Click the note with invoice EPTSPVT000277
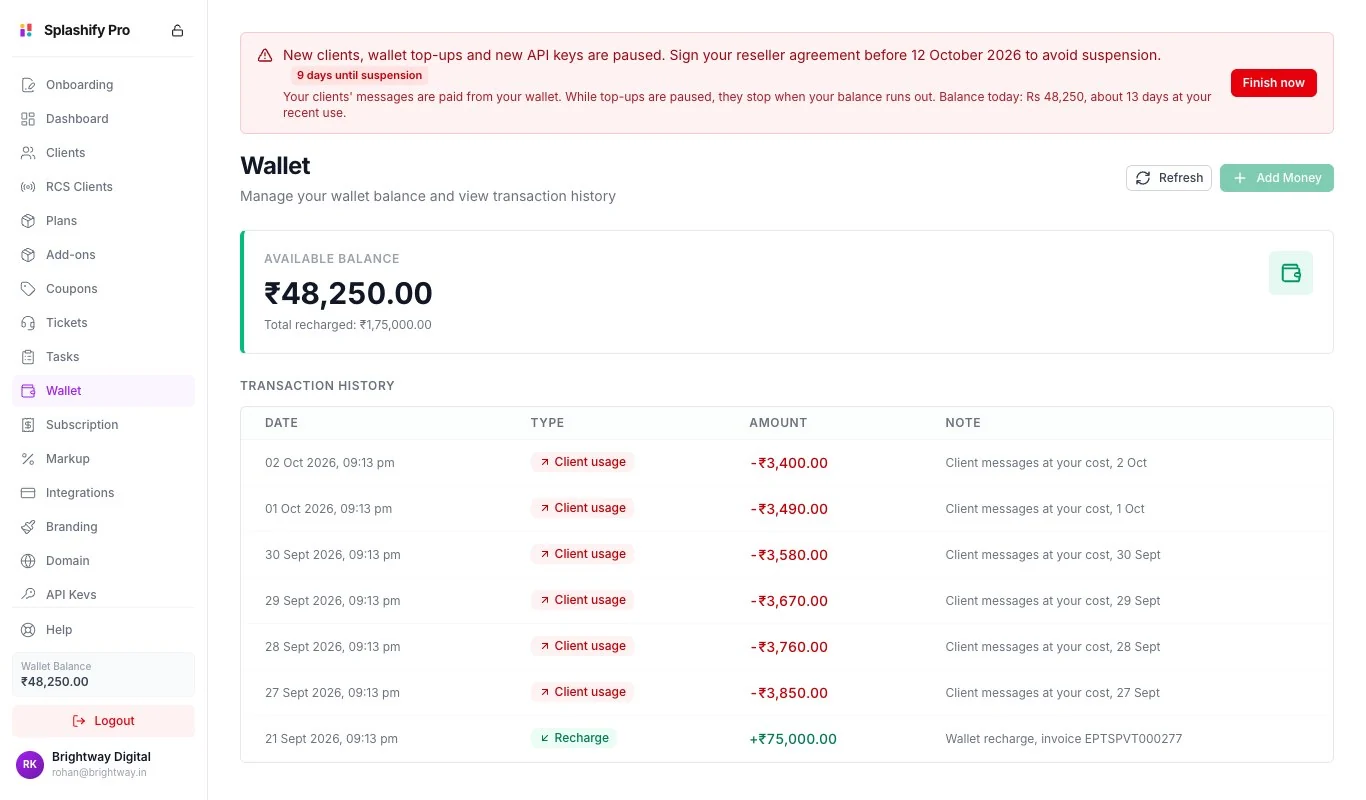This screenshot has width=1366, height=800. 1064,739
